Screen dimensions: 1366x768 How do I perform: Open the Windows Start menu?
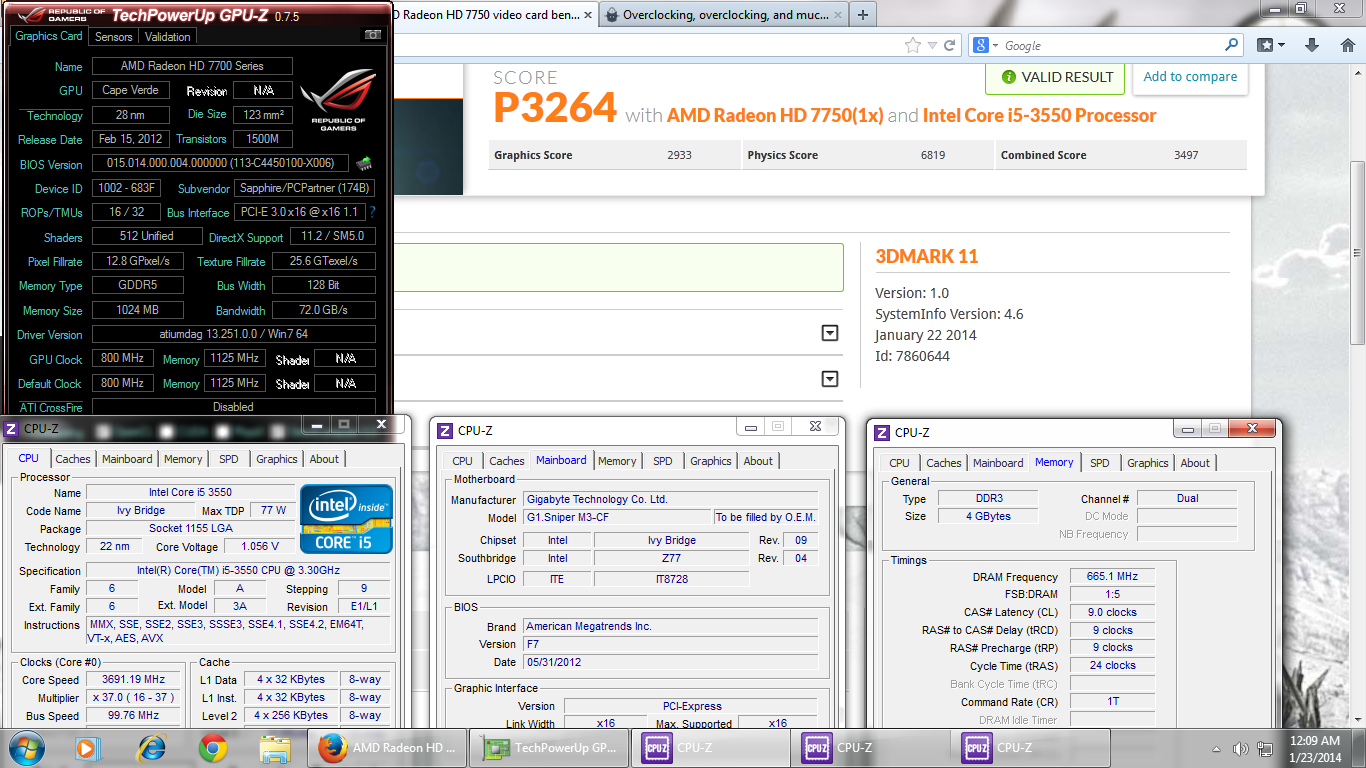click(x=25, y=748)
